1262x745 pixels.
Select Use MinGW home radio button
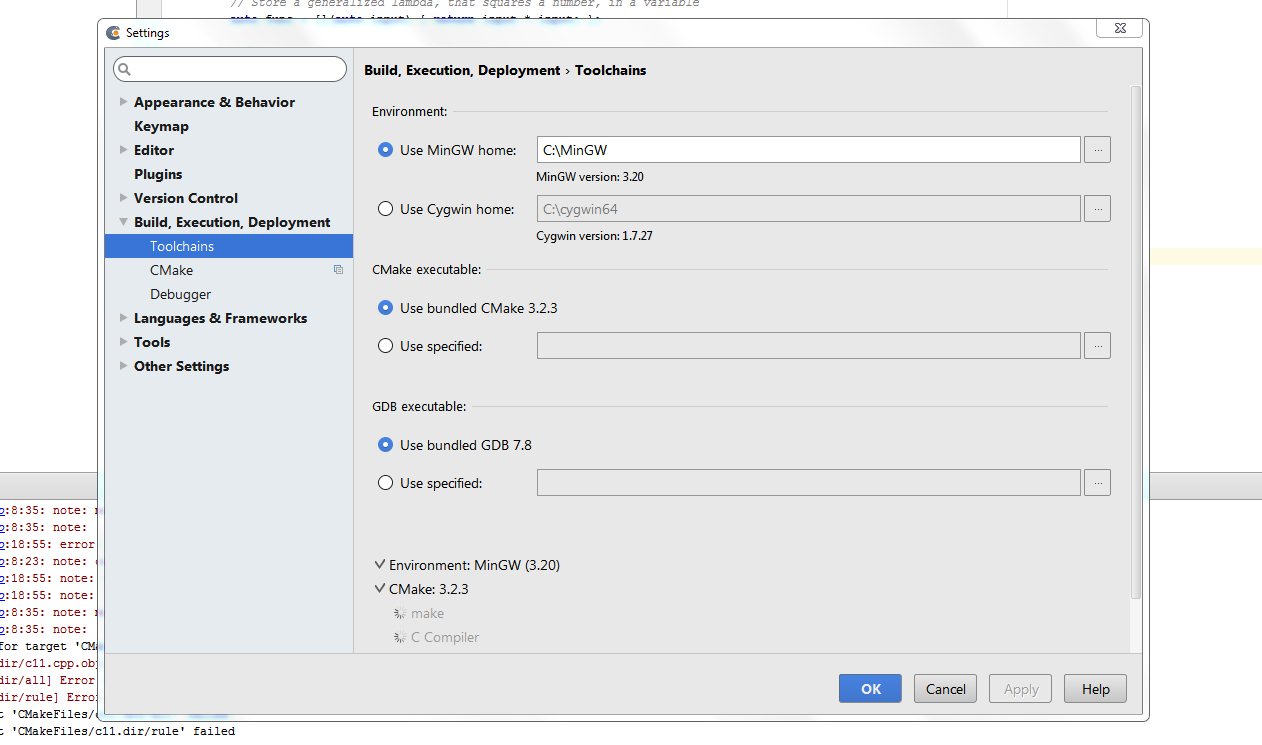pos(385,150)
